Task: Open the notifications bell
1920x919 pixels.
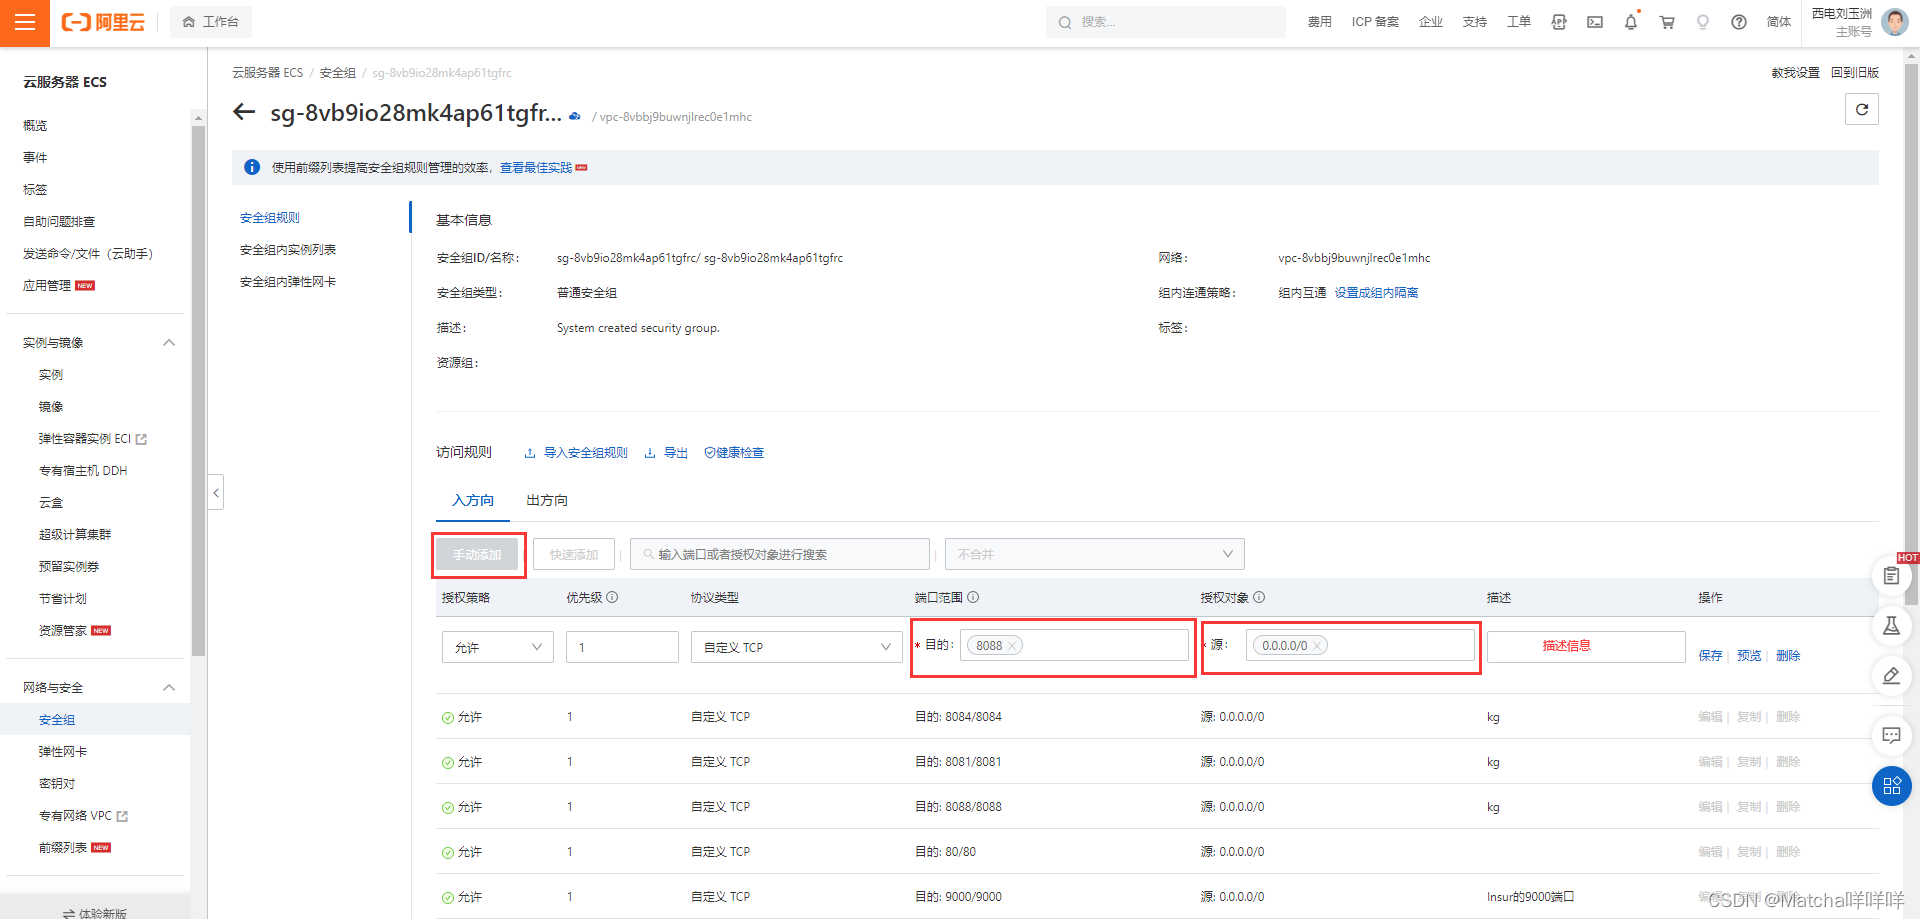Action: (x=1631, y=22)
